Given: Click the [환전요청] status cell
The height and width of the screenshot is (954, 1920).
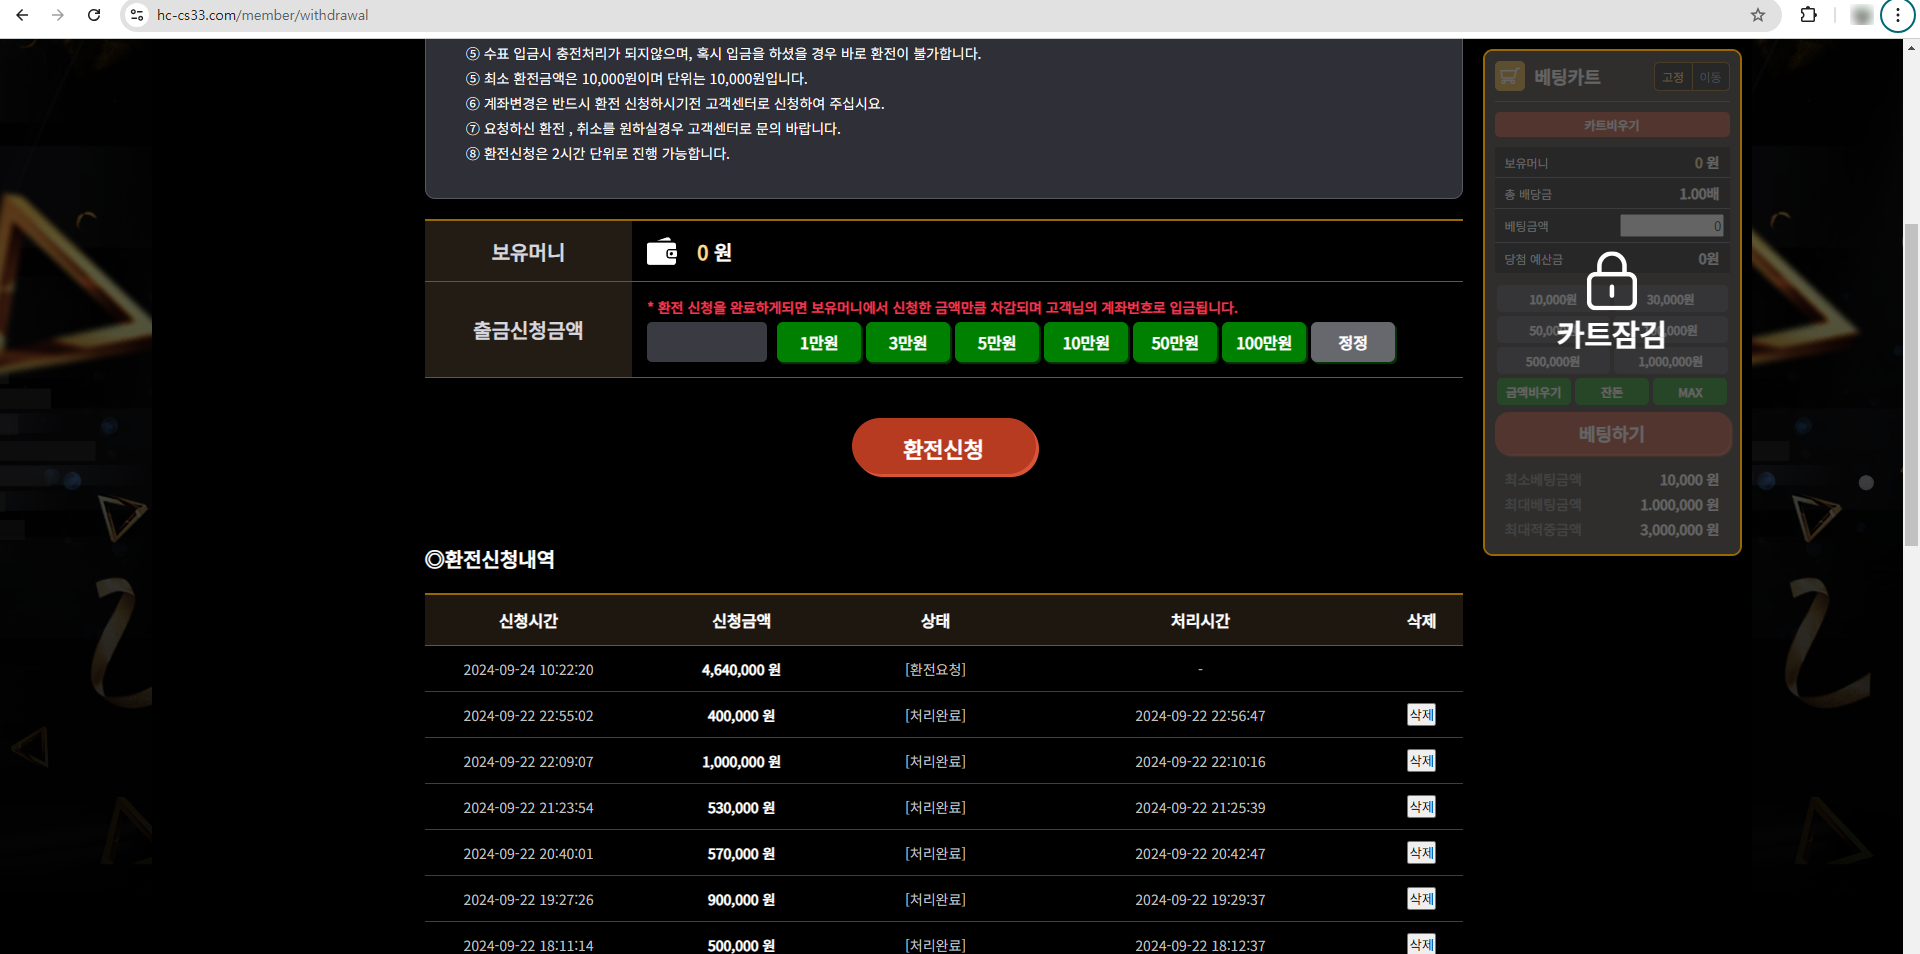Looking at the screenshot, I should pos(935,670).
